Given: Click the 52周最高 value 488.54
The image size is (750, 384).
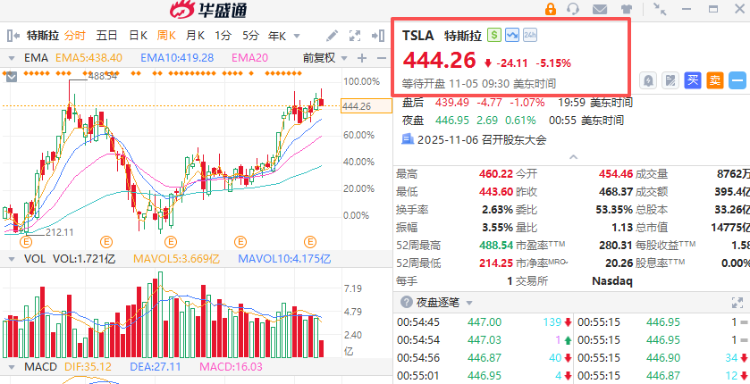Looking at the screenshot, I should (496, 245).
